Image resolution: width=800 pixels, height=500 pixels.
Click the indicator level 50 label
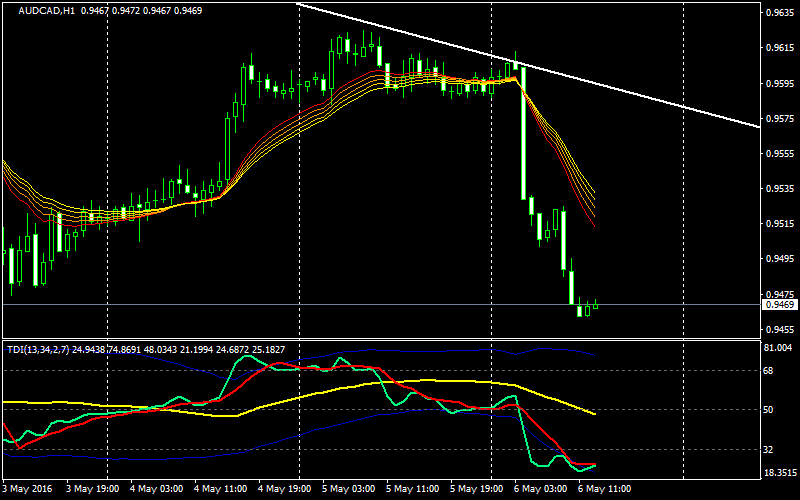[770, 410]
